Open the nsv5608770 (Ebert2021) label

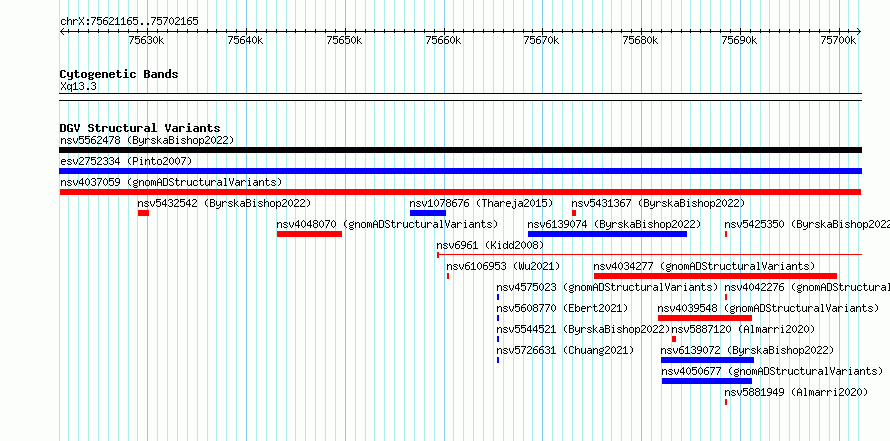coord(562,308)
